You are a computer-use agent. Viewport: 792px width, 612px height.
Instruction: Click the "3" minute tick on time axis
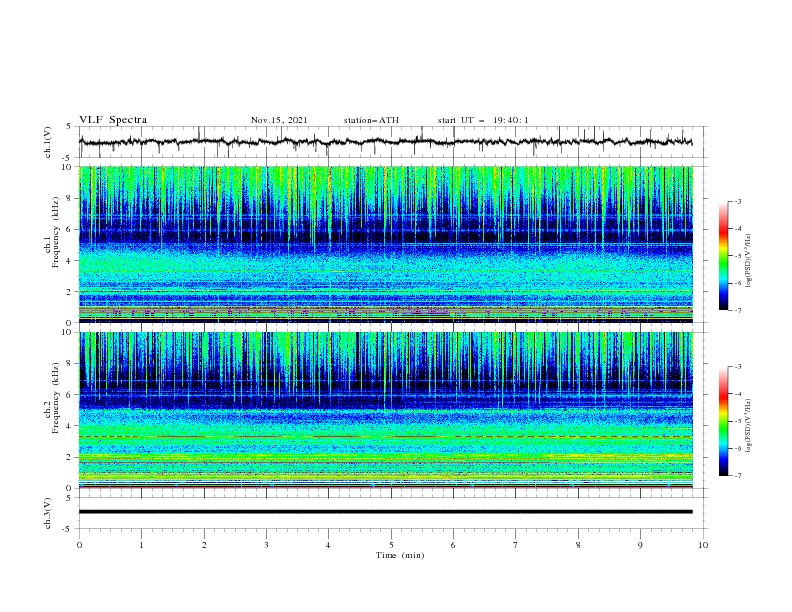(x=266, y=545)
